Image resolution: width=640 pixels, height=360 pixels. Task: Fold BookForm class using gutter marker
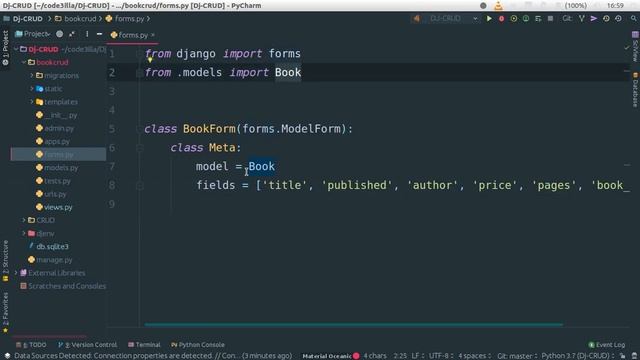click(x=139, y=129)
